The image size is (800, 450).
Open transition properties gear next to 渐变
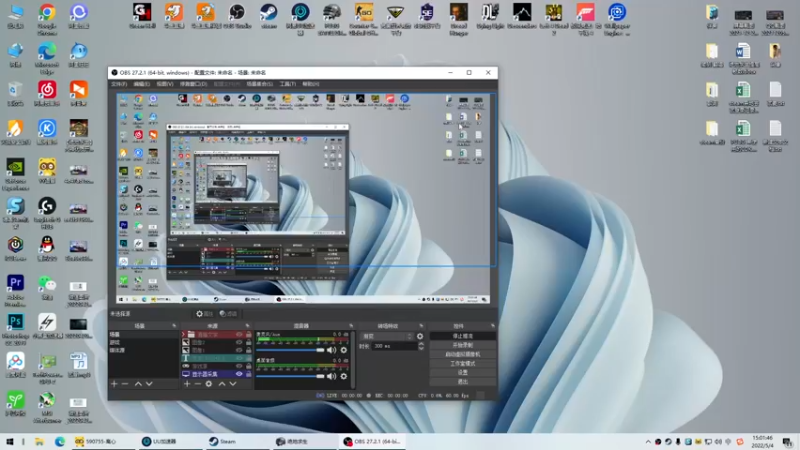click(x=420, y=336)
